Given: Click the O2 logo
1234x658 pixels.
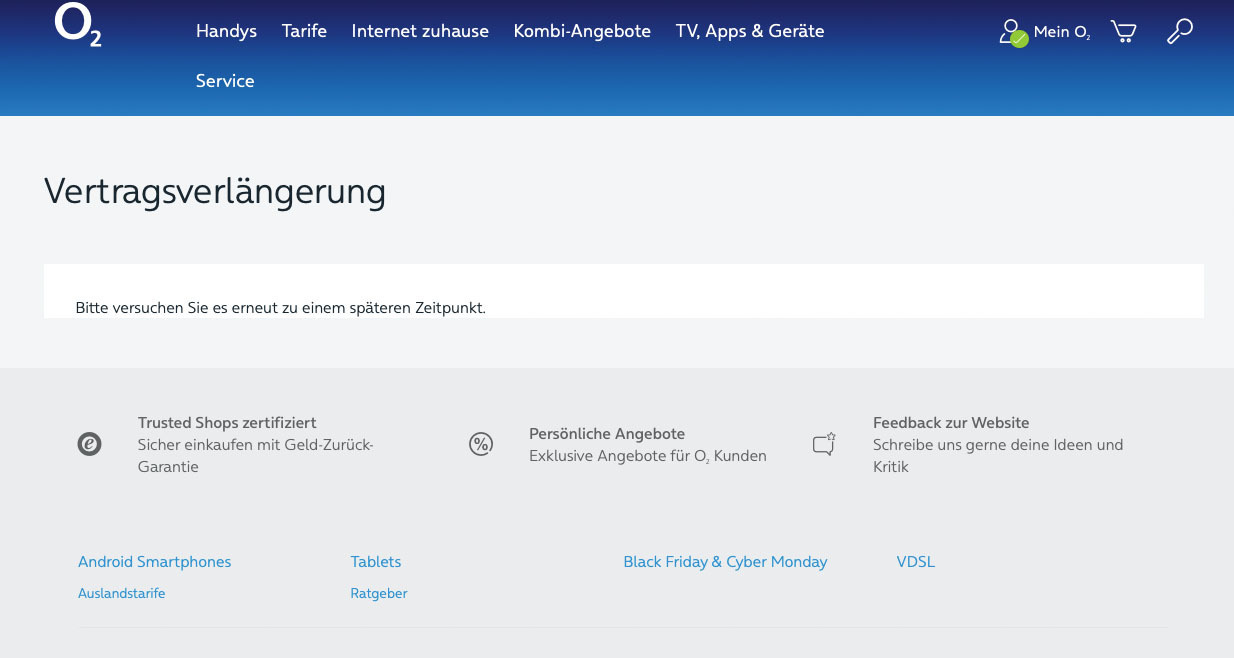Looking at the screenshot, I should coord(78,25).
